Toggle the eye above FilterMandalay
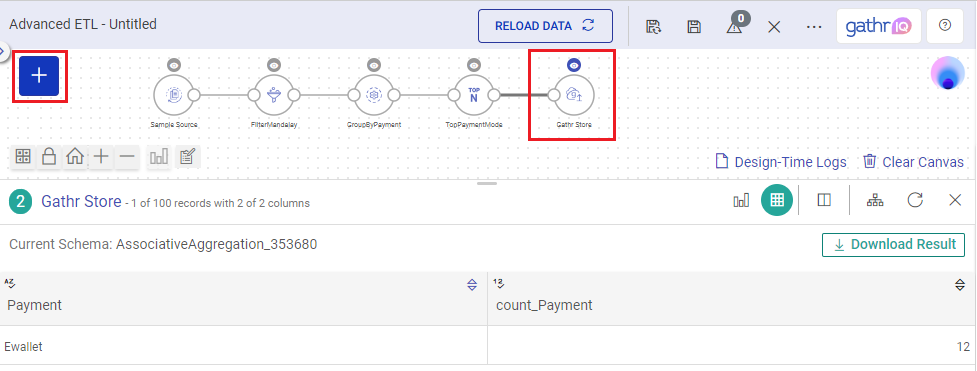 click(274, 65)
